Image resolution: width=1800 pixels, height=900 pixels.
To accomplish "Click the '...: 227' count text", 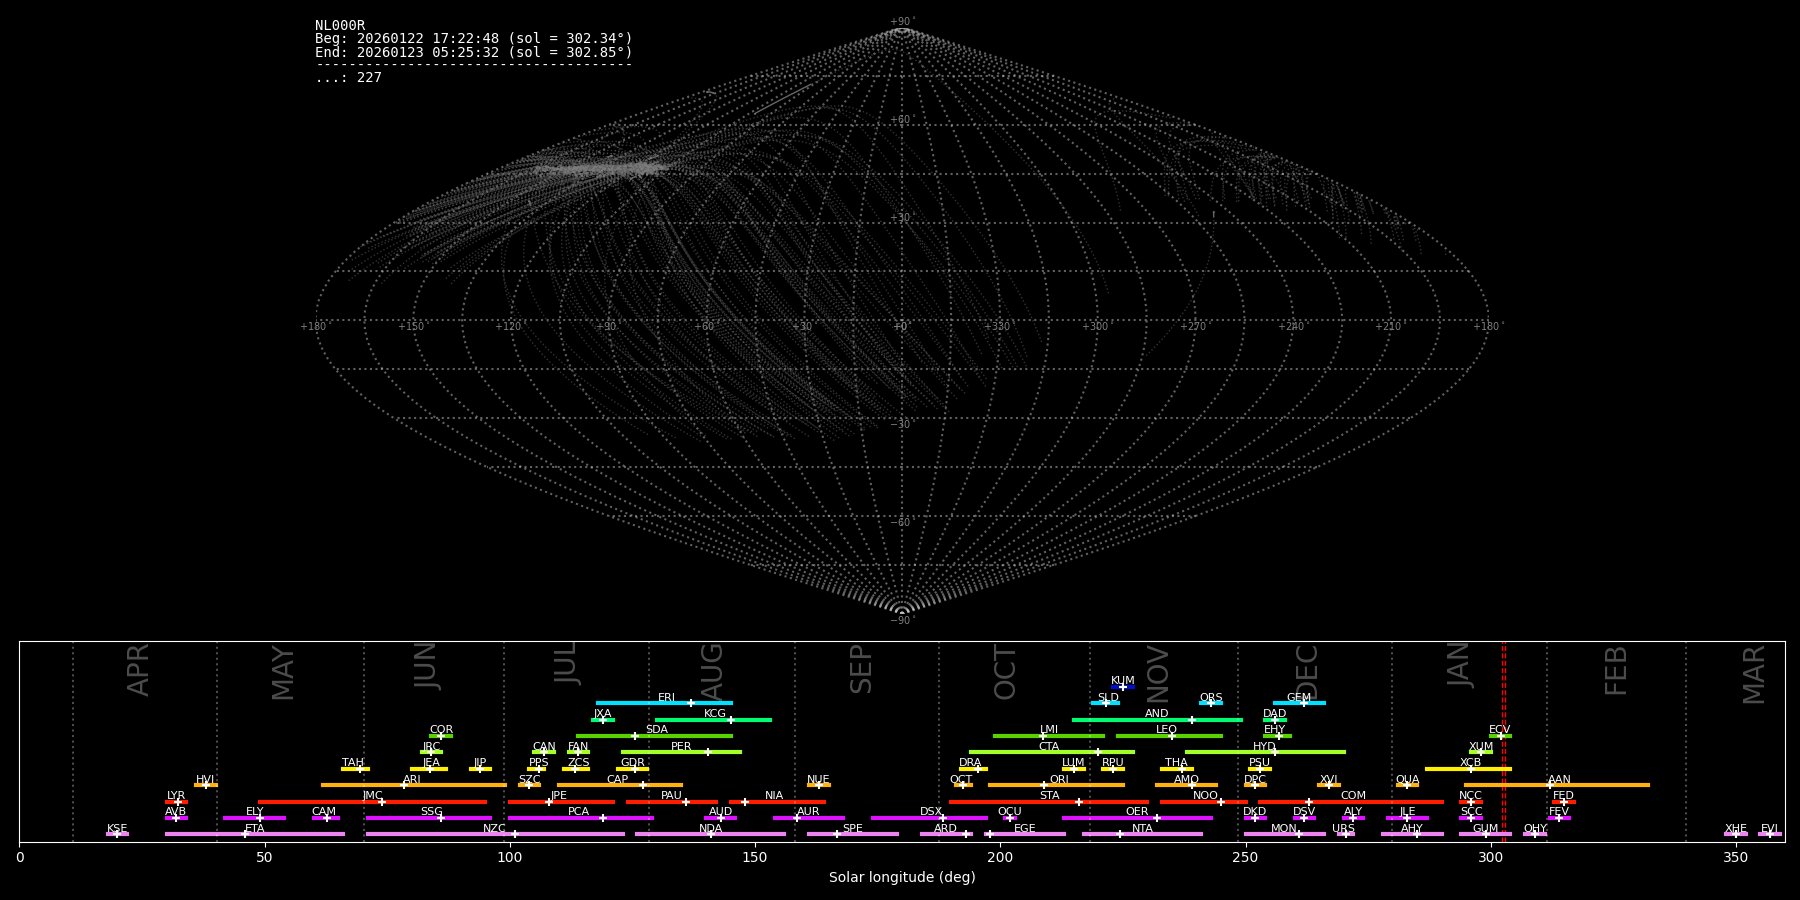I will [x=348, y=78].
